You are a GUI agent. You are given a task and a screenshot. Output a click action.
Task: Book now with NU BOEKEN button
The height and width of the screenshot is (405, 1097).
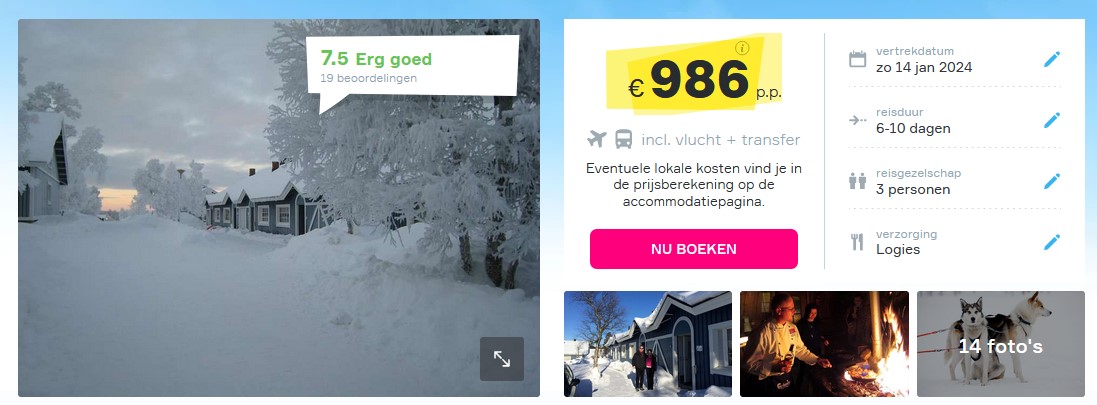coord(693,249)
